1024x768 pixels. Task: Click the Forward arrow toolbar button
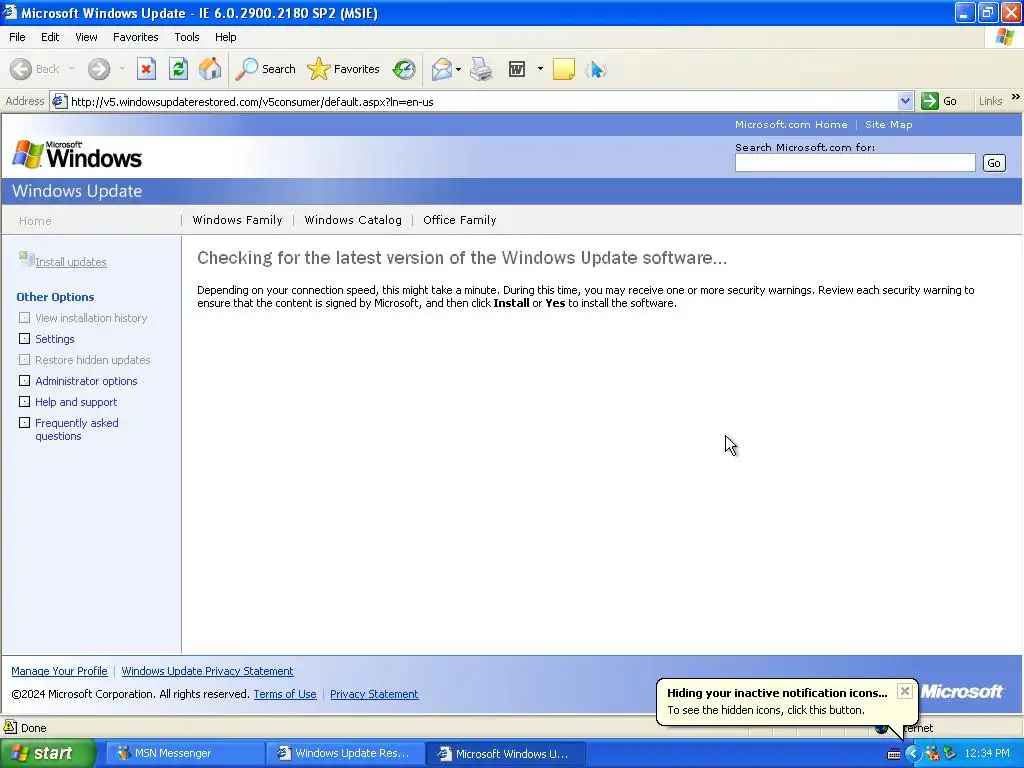[99, 69]
